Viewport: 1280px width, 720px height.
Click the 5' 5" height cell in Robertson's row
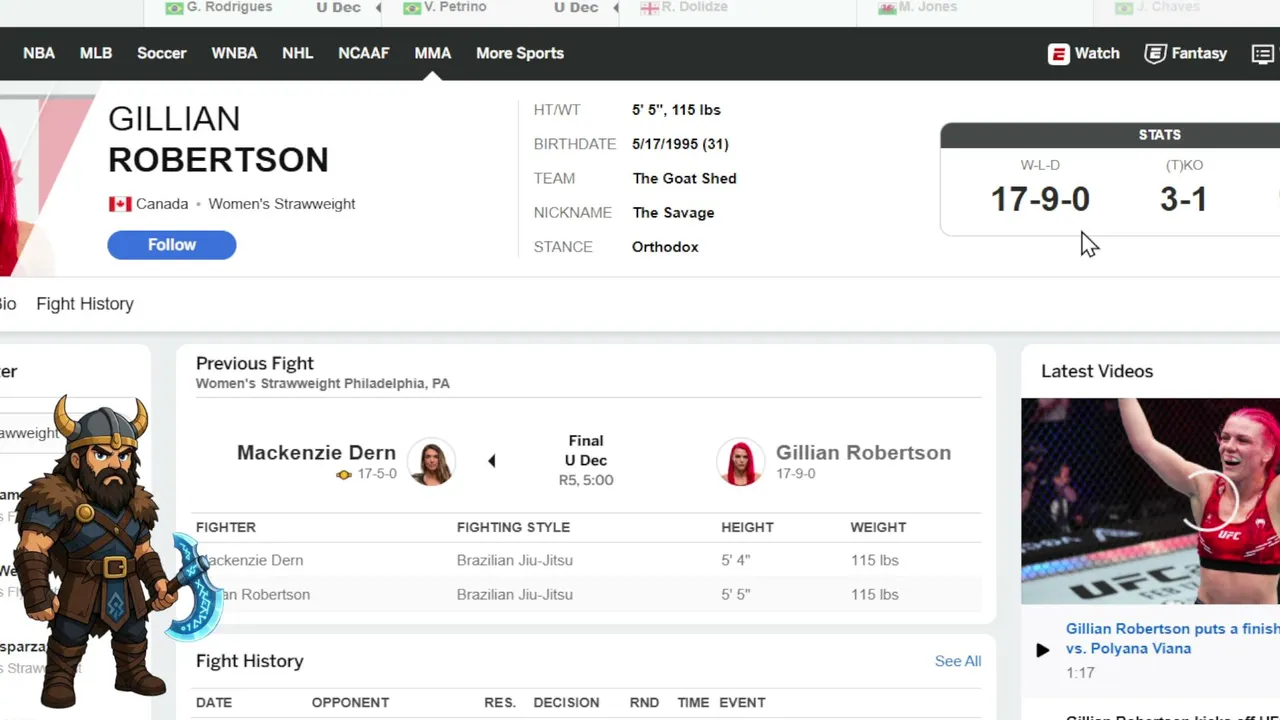tap(735, 594)
